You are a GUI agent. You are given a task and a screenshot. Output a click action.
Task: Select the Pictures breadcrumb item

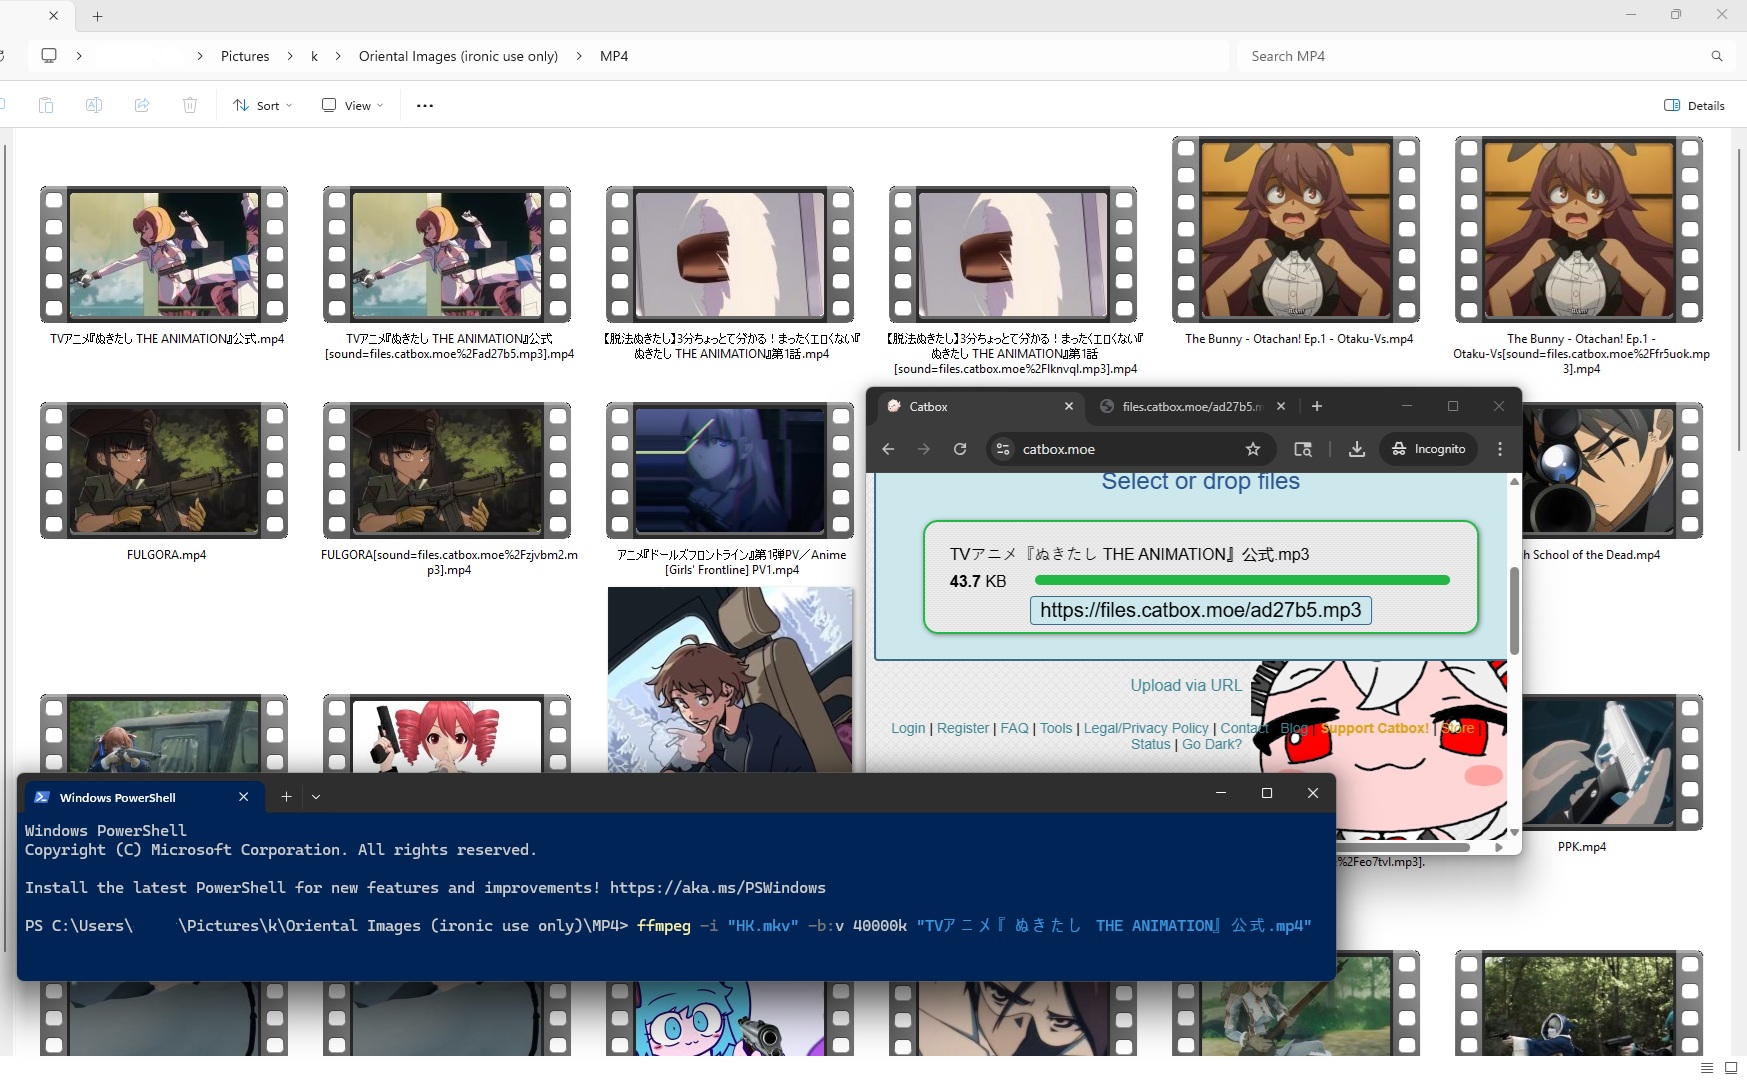coord(245,56)
